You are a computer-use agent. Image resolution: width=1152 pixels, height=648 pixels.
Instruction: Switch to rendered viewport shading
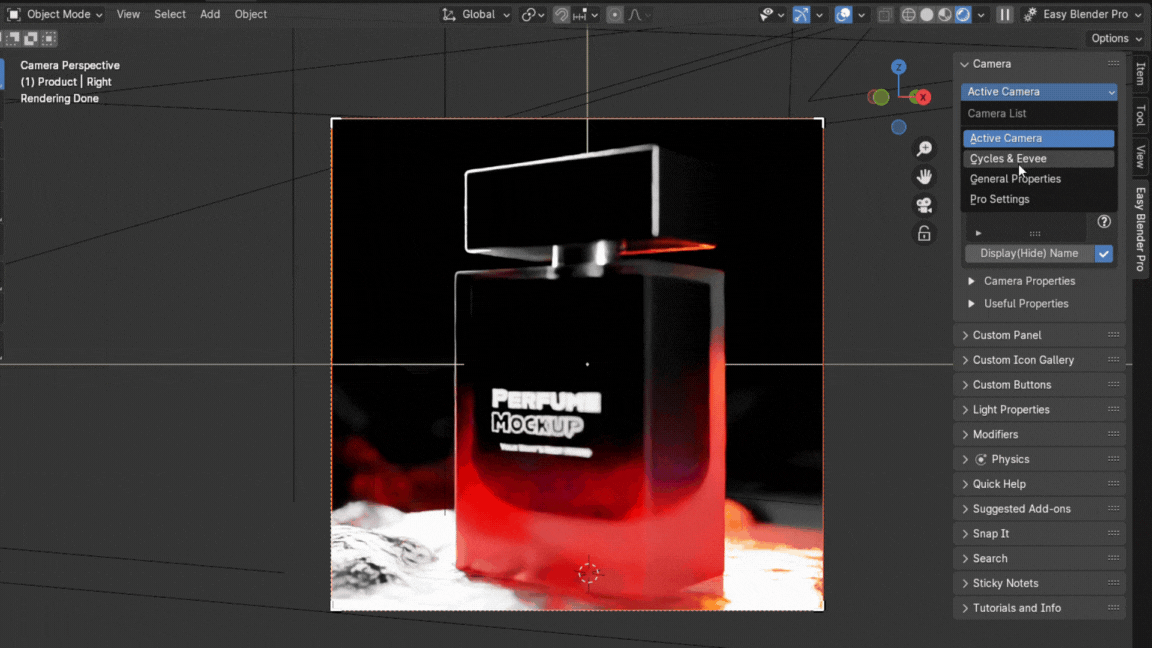[x=963, y=15]
